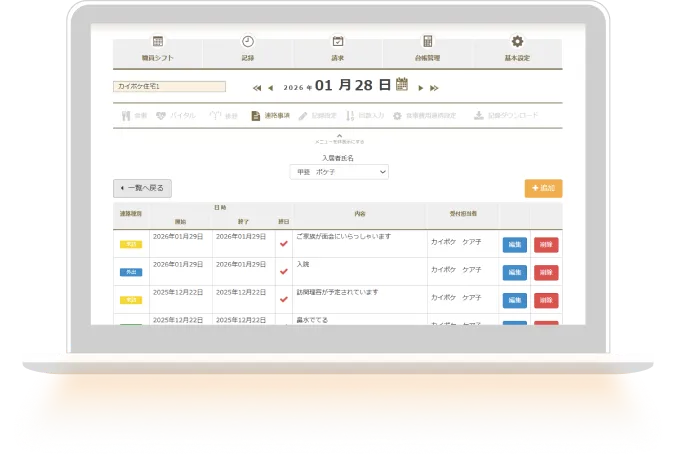Screen dimensions: 676x462
Task: Open the count input sort icon tab
Action: tap(365, 116)
